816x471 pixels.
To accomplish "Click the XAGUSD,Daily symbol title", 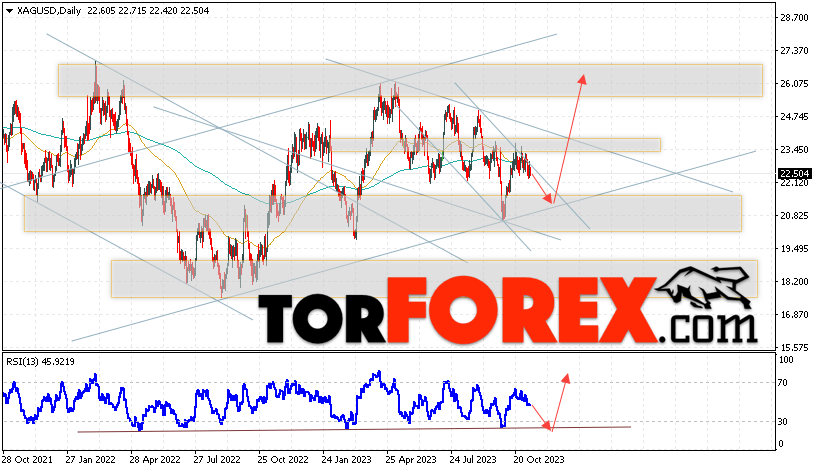I will [49, 11].
